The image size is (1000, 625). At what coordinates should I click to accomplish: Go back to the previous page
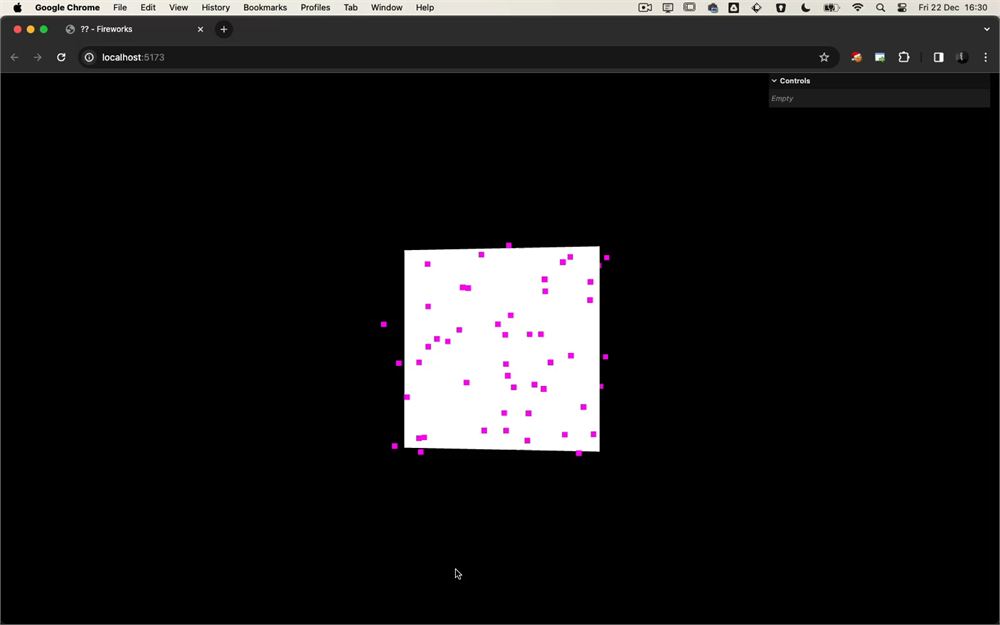pyautogui.click(x=15, y=57)
